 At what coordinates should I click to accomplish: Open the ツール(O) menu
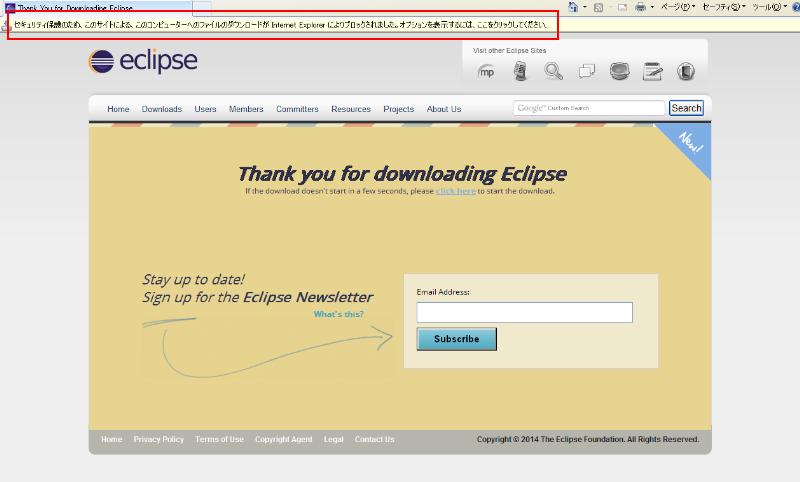(x=769, y=7)
